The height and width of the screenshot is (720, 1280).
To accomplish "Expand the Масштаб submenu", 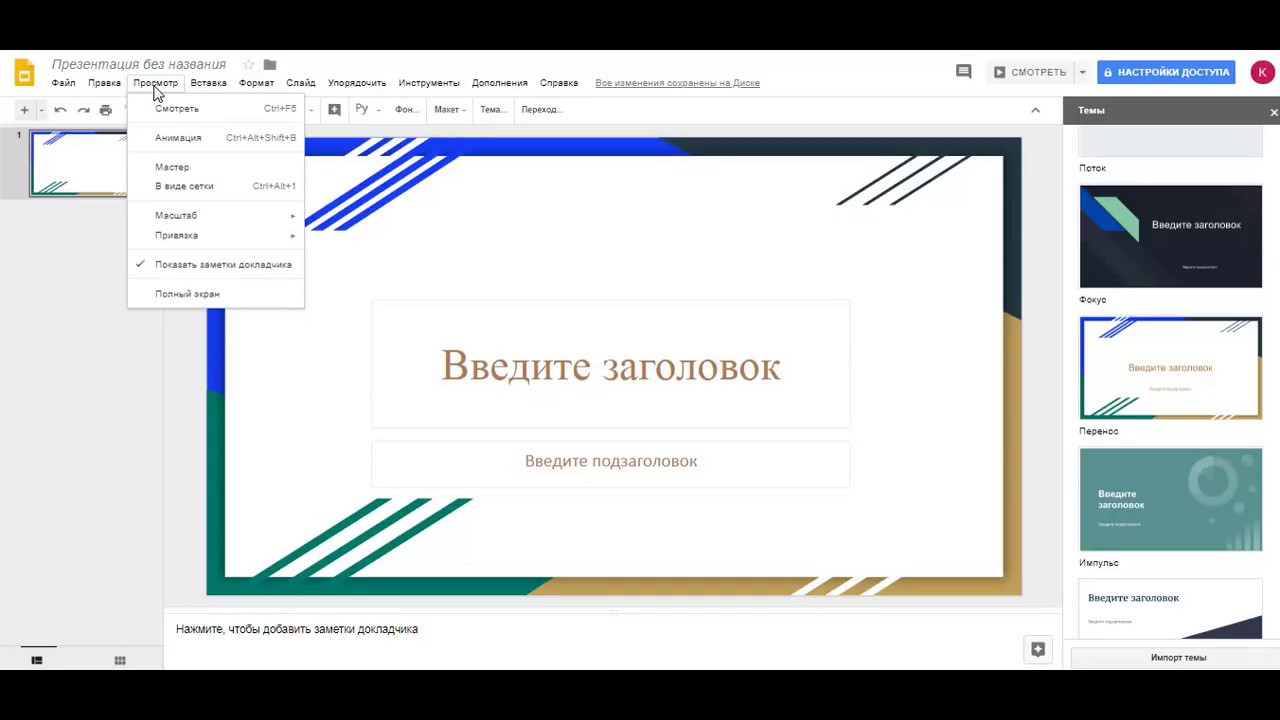I will pyautogui.click(x=216, y=216).
